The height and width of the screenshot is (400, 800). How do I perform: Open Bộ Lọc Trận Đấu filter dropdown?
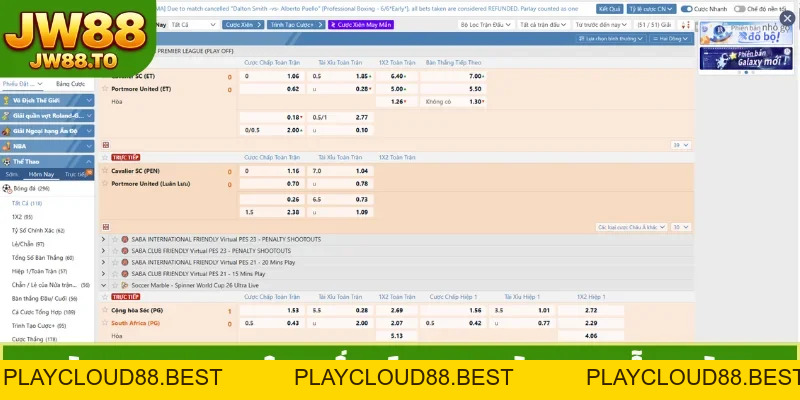click(485, 24)
